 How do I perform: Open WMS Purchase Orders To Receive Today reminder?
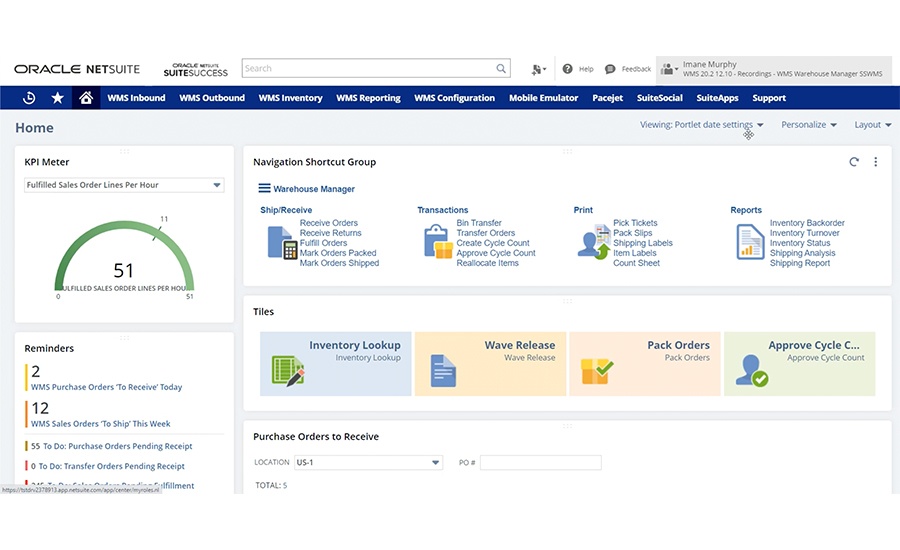[106, 387]
